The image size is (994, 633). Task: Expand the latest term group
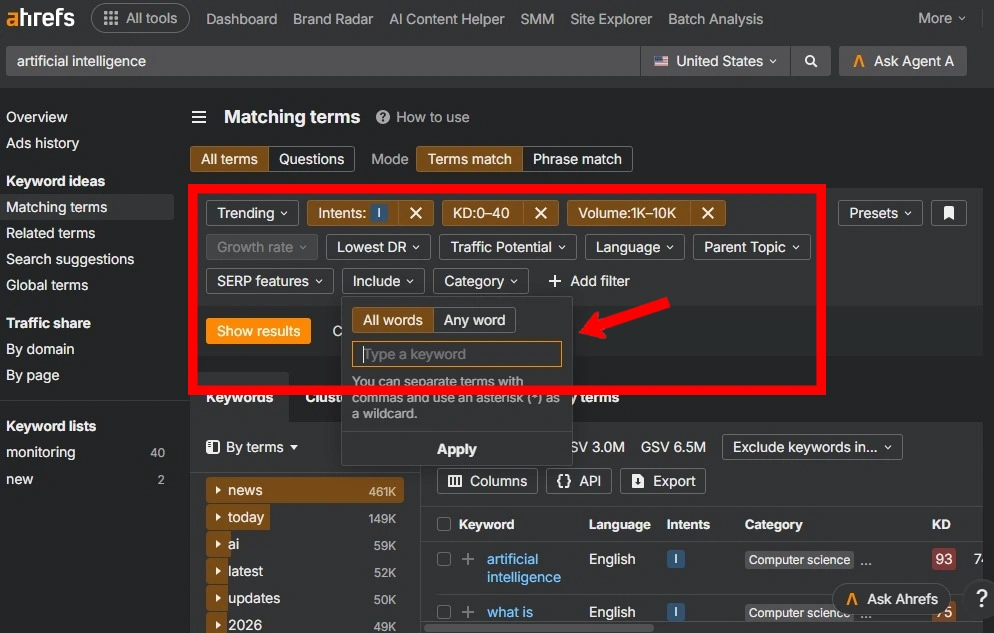tap(217, 571)
